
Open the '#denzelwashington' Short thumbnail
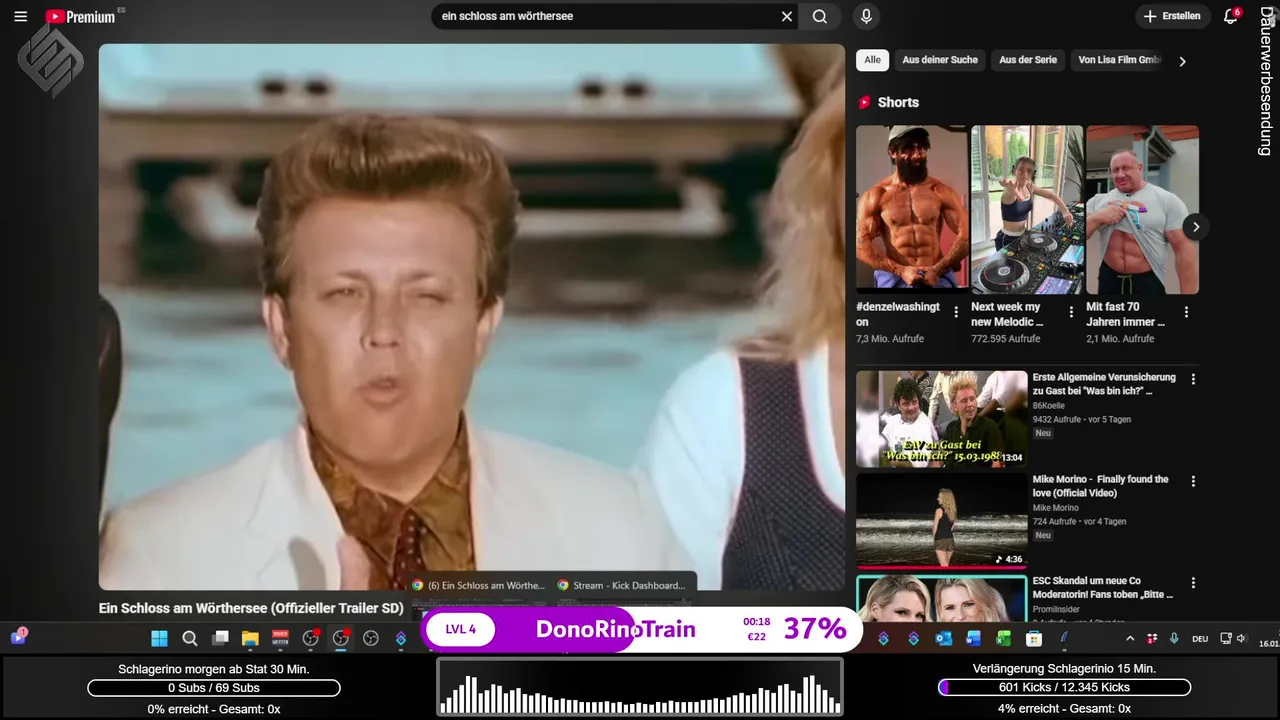tap(911, 209)
